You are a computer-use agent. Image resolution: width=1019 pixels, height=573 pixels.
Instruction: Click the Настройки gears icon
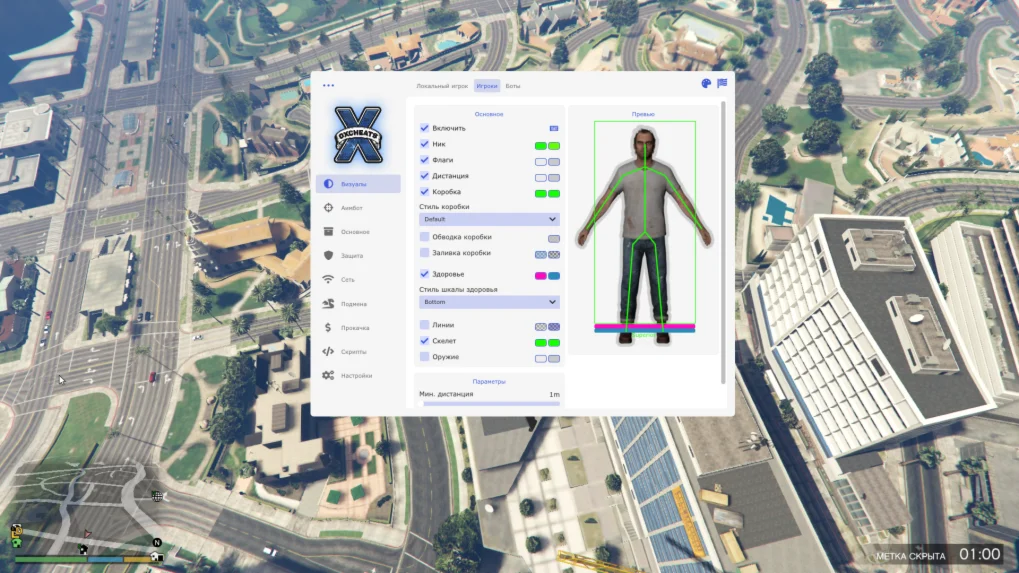point(328,376)
